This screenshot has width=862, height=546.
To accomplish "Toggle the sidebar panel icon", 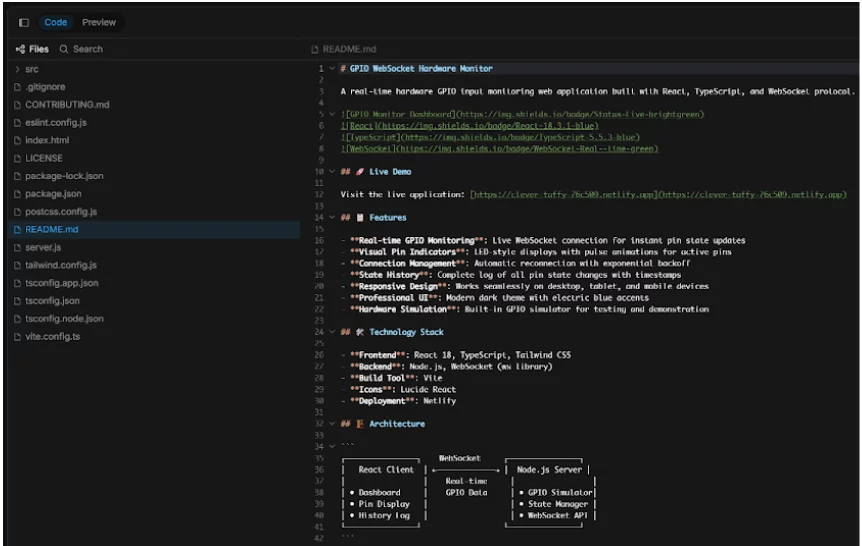I will click(x=24, y=23).
